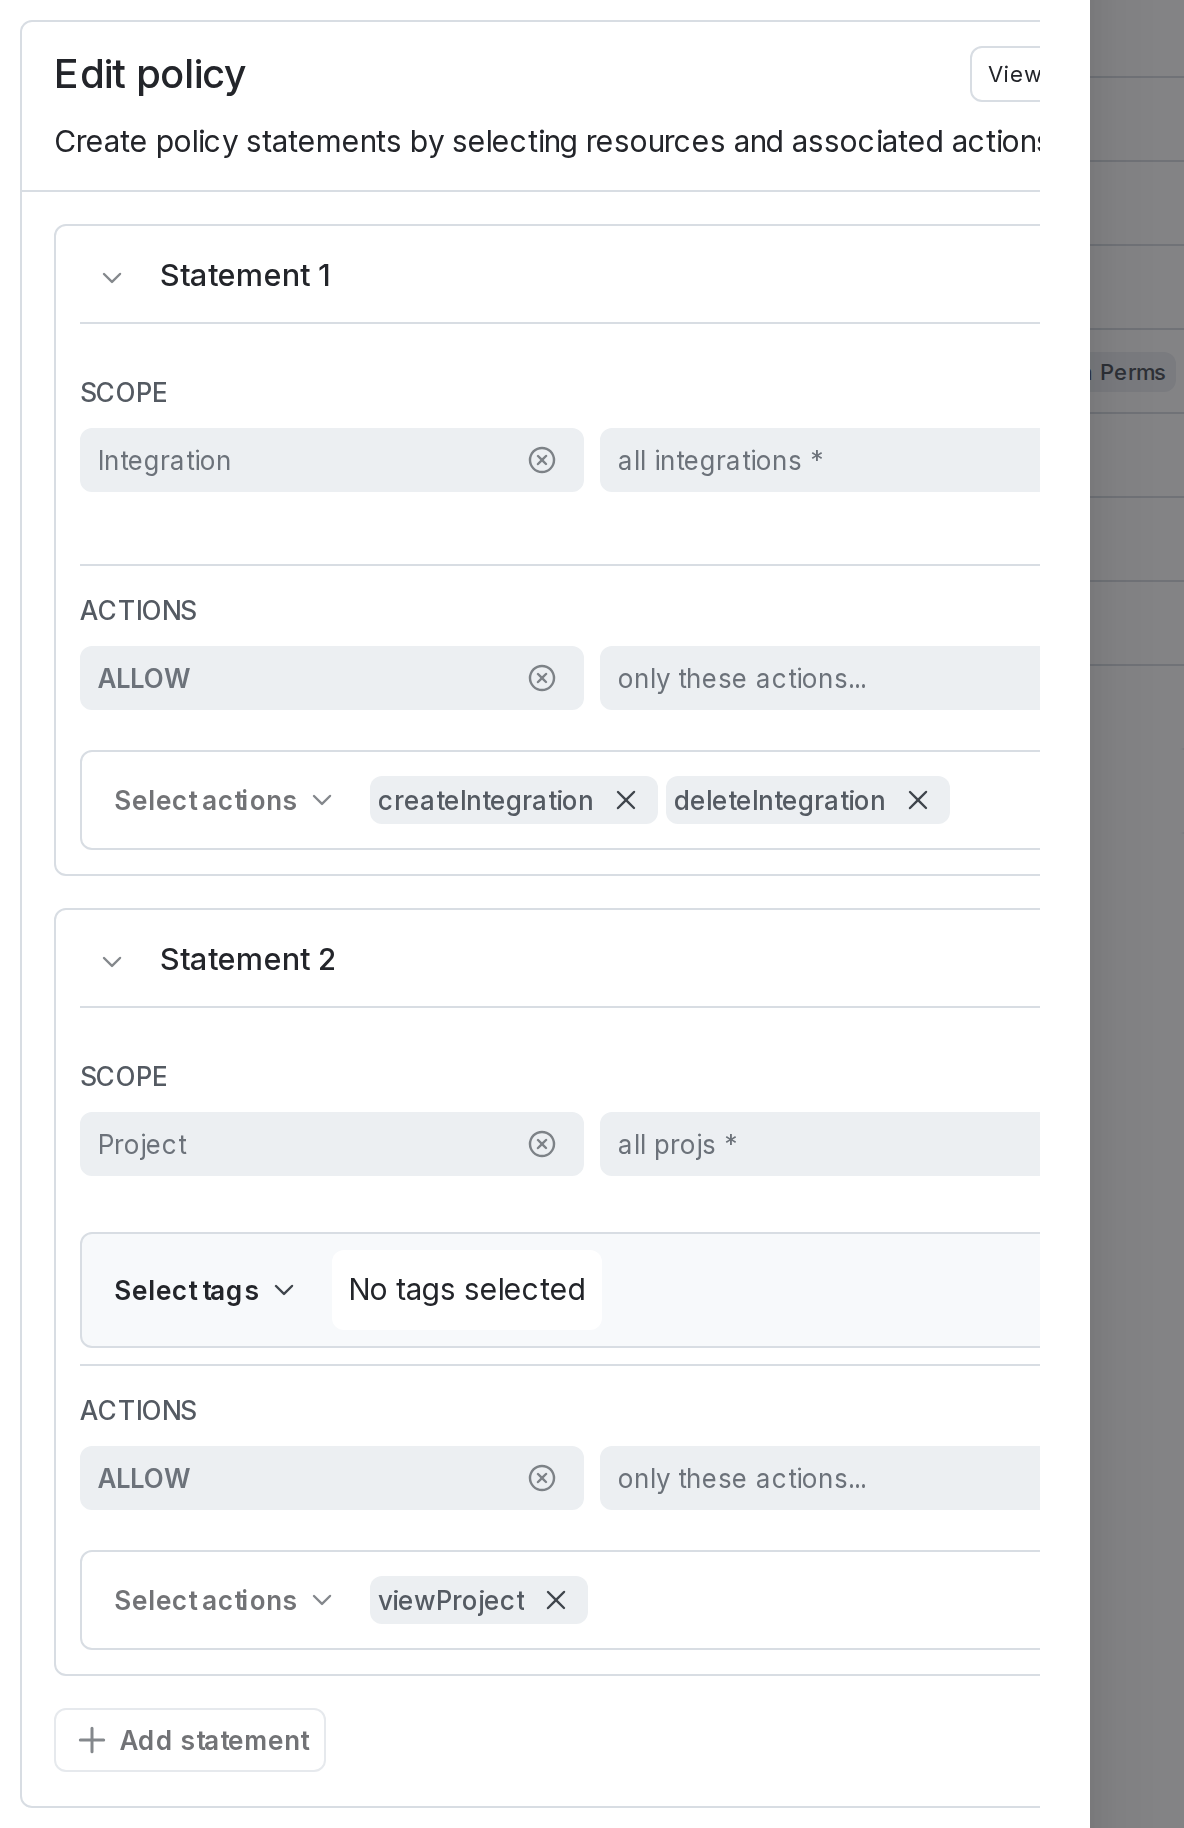1184x1828 pixels.
Task: Click the Add statement button
Action: click(x=190, y=1740)
